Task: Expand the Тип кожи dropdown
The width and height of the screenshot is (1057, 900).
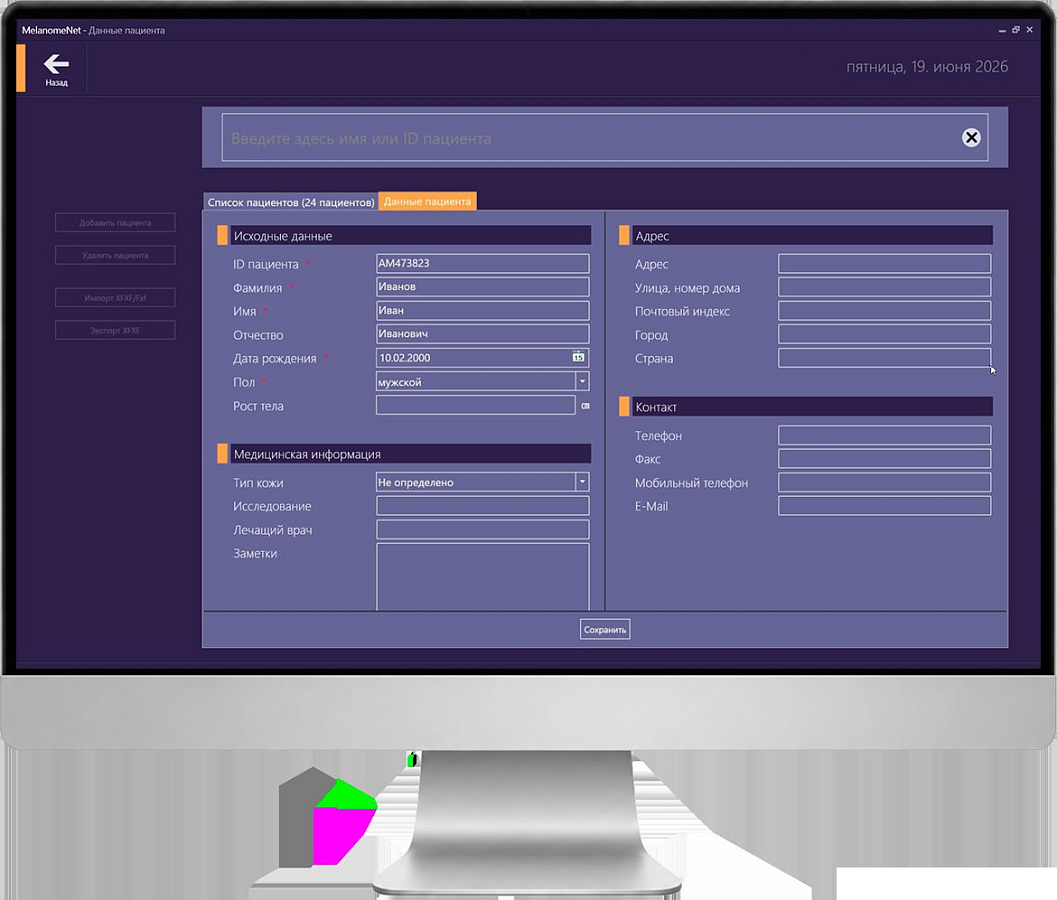Action: click(x=582, y=482)
